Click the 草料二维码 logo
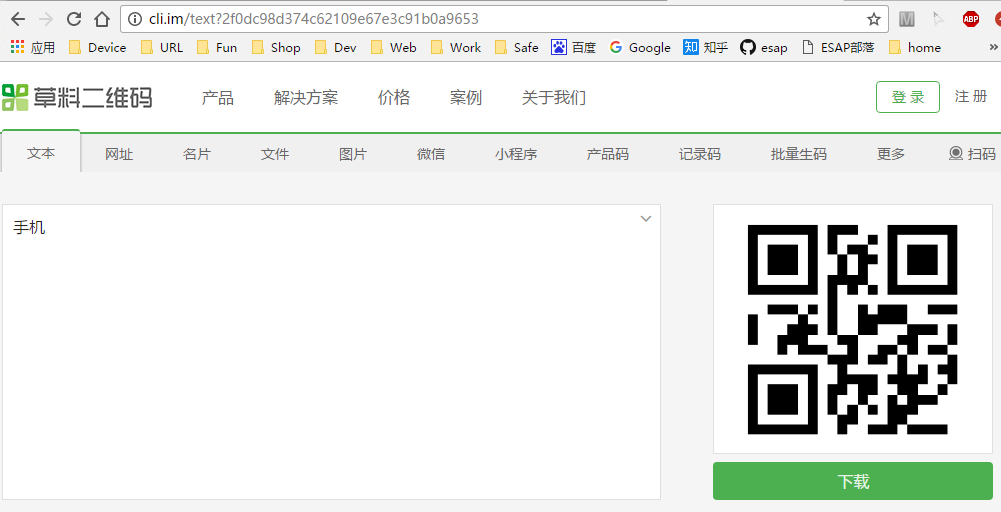1001x512 pixels. pos(77,98)
